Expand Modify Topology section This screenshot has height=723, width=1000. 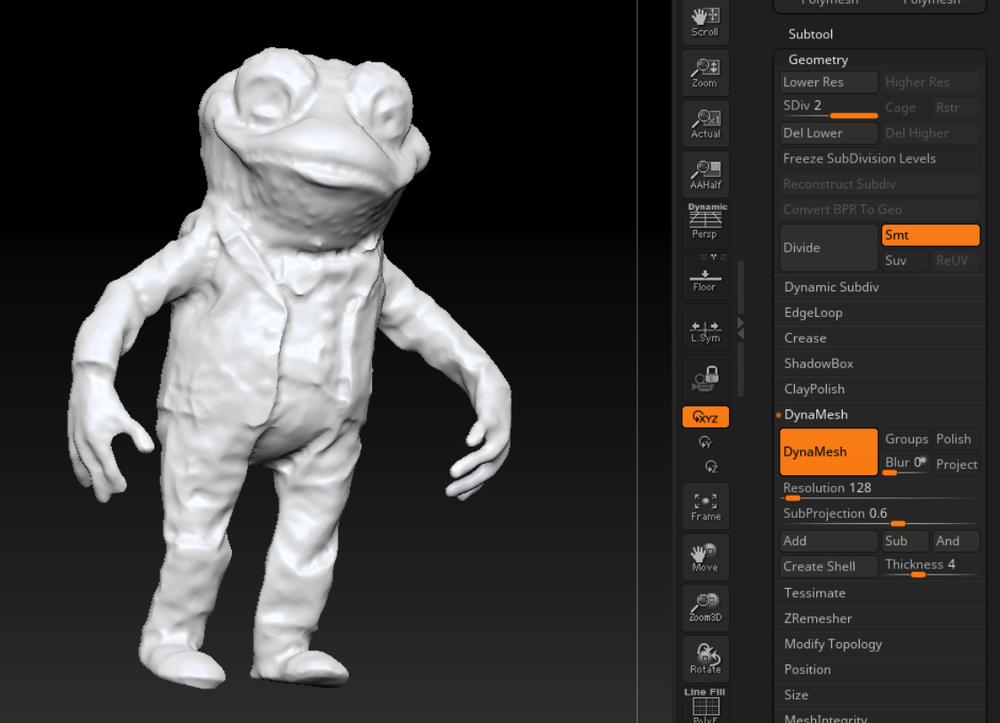833,645
